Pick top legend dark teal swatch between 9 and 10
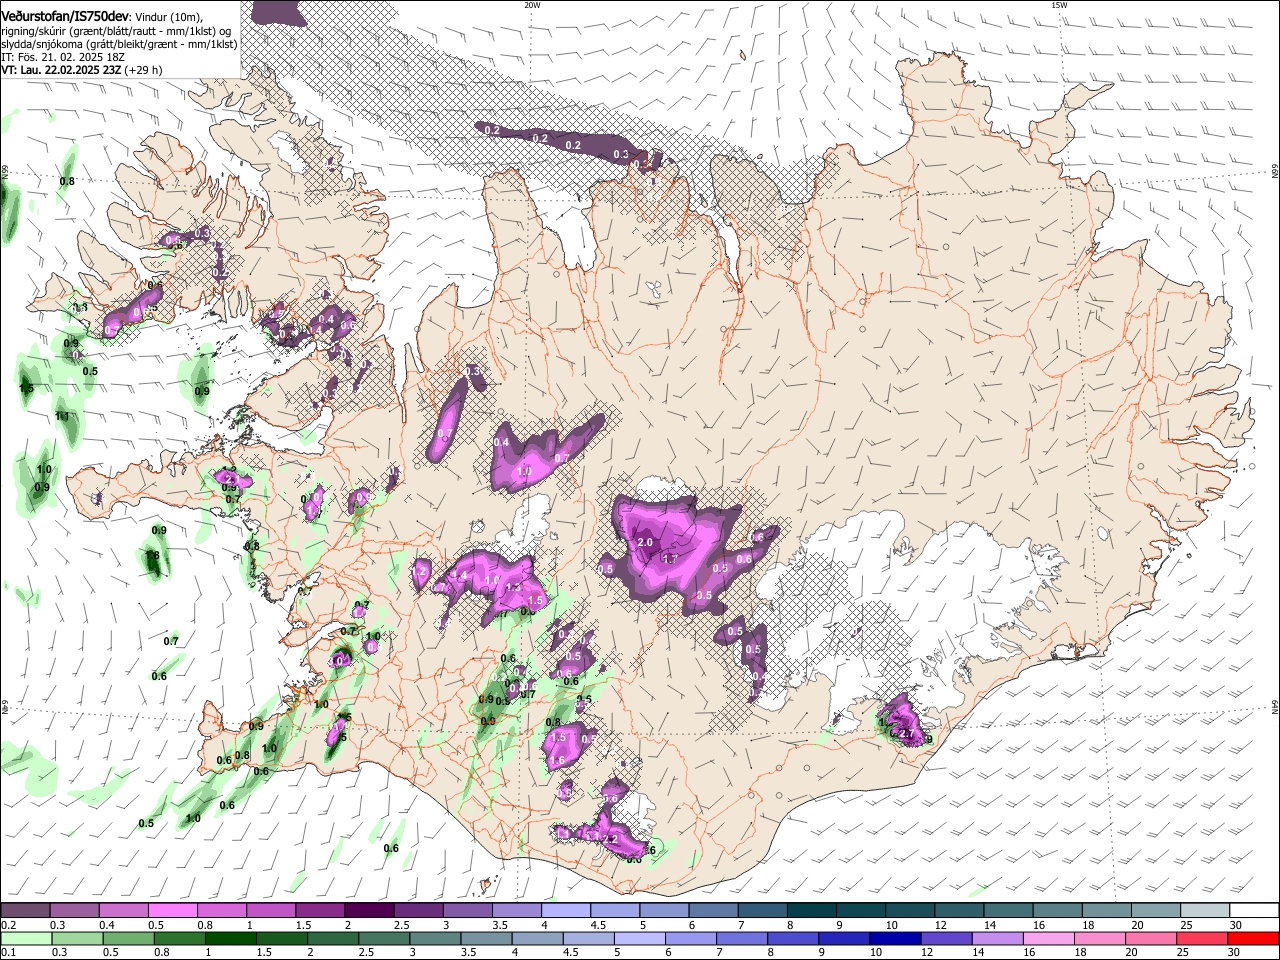The image size is (1280, 960). pyautogui.click(x=861, y=910)
